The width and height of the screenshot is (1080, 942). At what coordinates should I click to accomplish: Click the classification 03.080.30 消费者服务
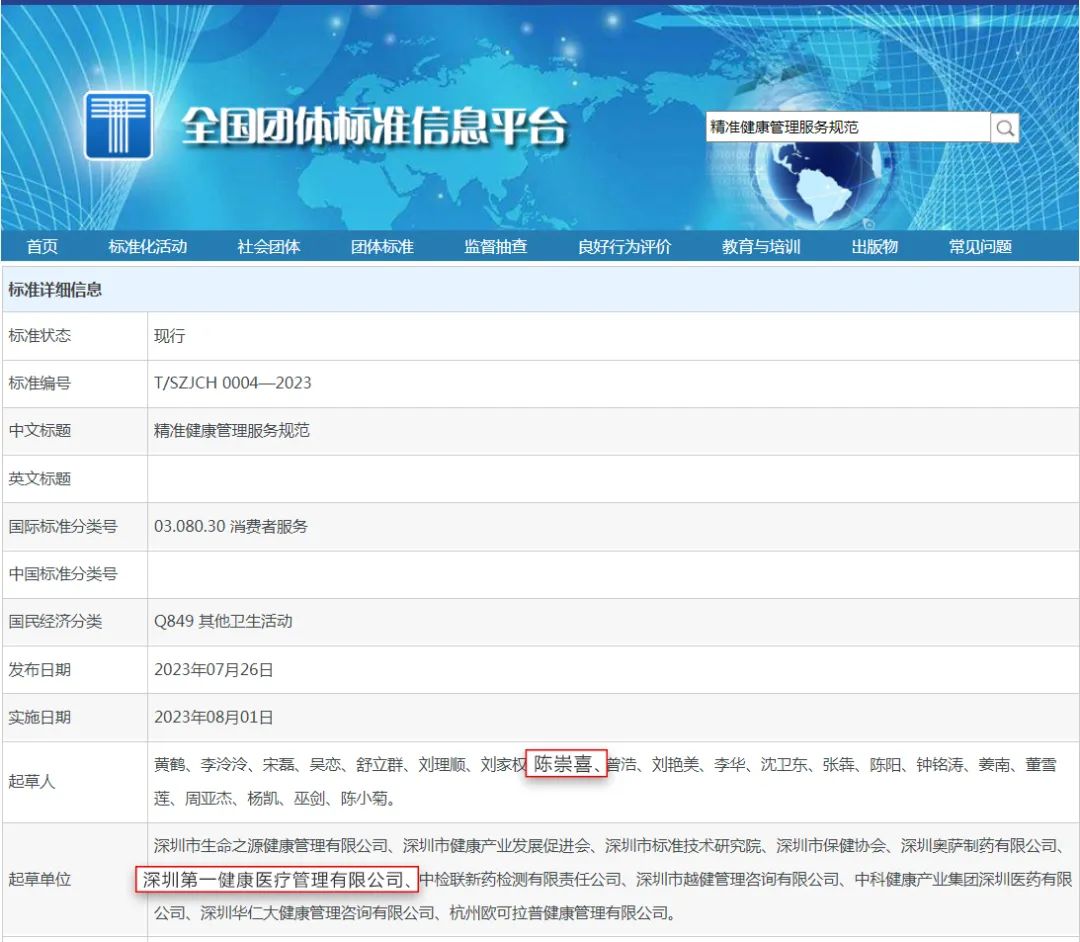tap(230, 526)
